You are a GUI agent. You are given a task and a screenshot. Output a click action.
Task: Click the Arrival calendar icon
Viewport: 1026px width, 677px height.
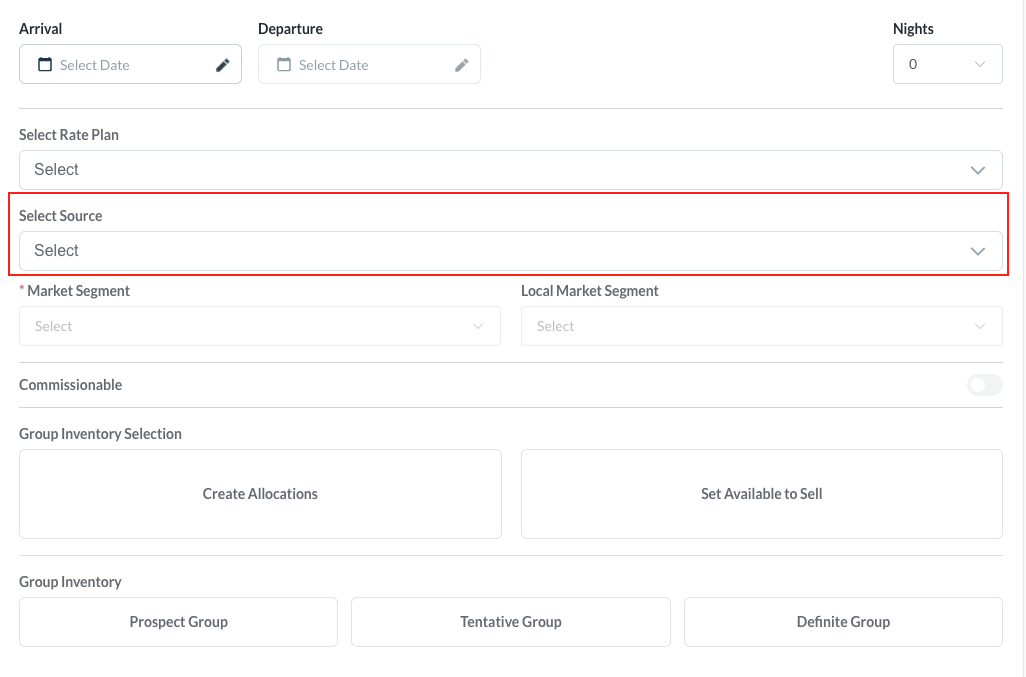[x=45, y=65]
